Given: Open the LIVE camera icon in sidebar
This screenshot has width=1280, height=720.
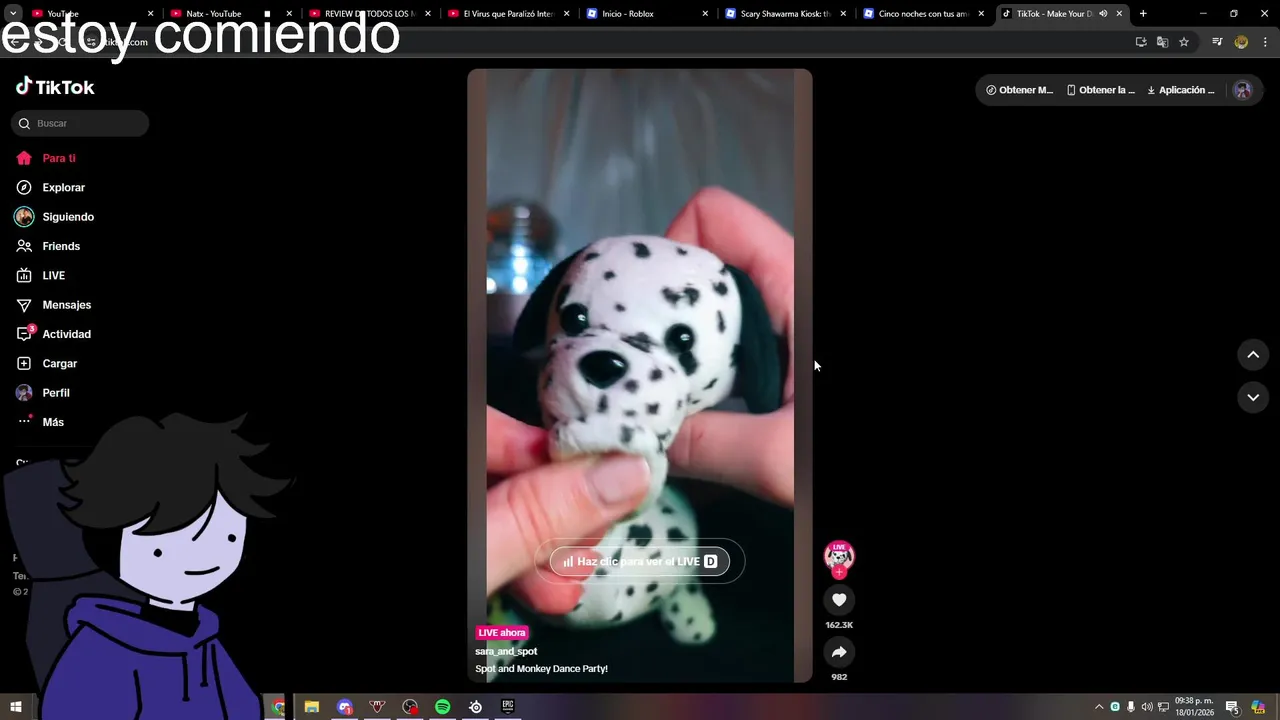Looking at the screenshot, I should (24, 275).
